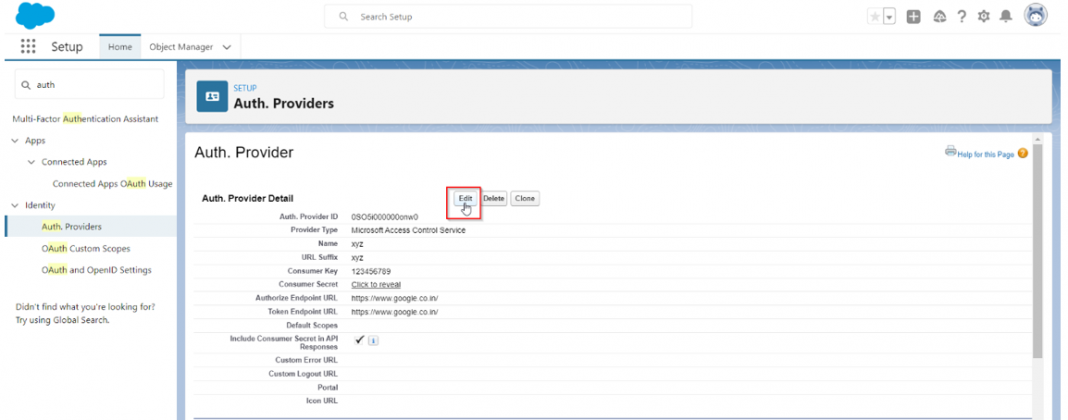1068x420 pixels.
Task: Open the App Launcher grid icon
Action: point(28,47)
